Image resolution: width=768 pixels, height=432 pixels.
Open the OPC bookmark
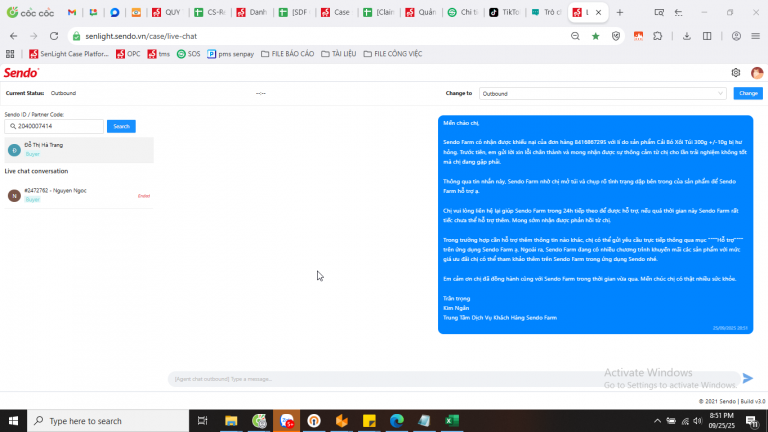(x=128, y=54)
